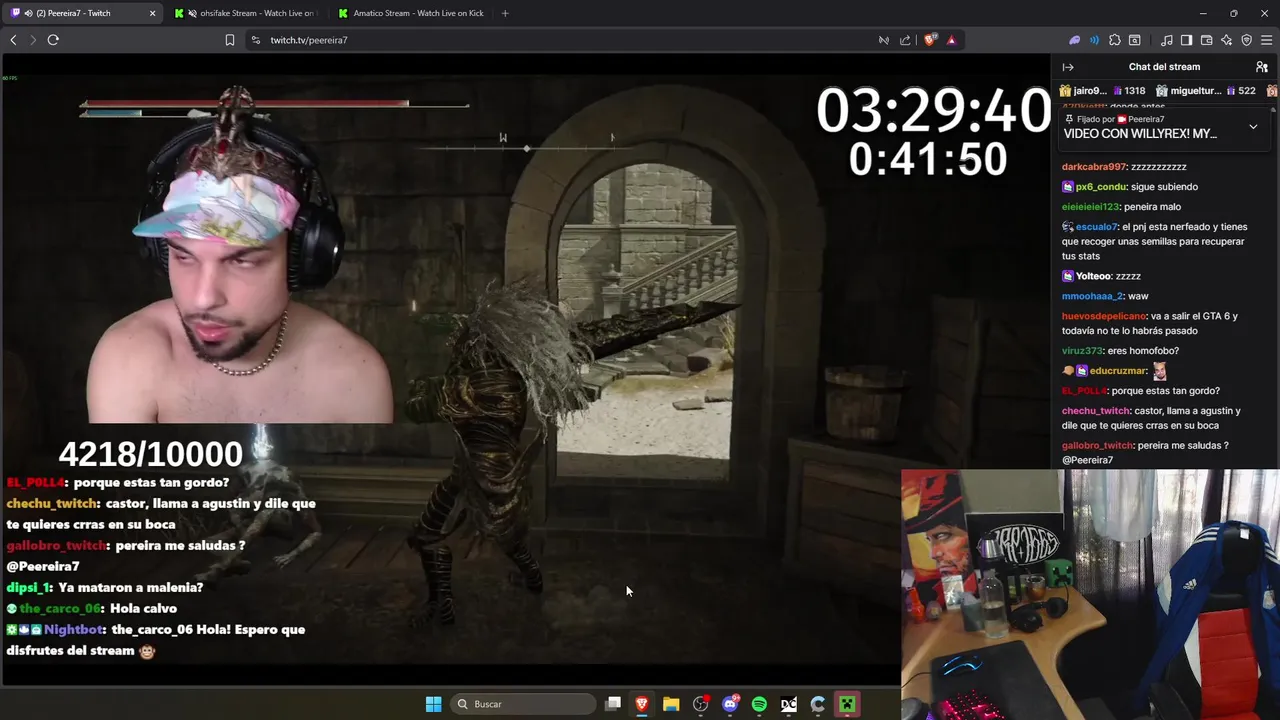Click the room camera overlay thumbnail

1090,595
